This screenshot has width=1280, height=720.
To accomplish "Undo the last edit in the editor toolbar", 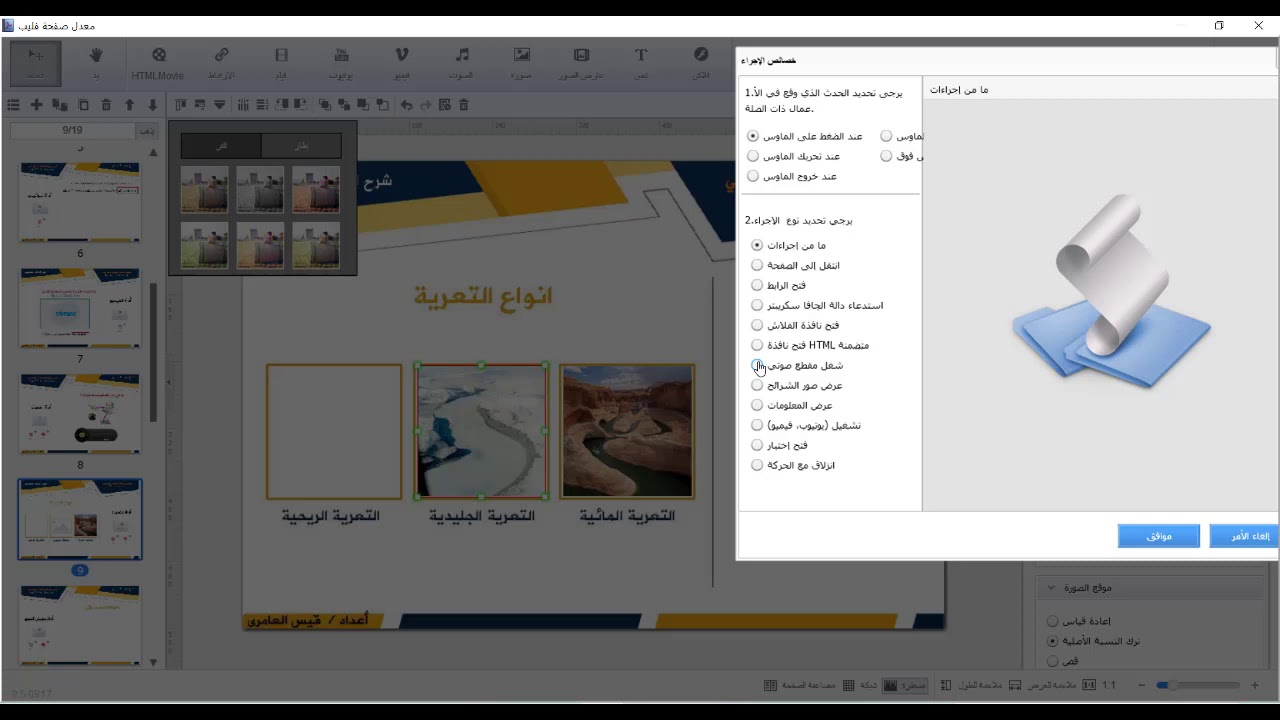I will 406,105.
